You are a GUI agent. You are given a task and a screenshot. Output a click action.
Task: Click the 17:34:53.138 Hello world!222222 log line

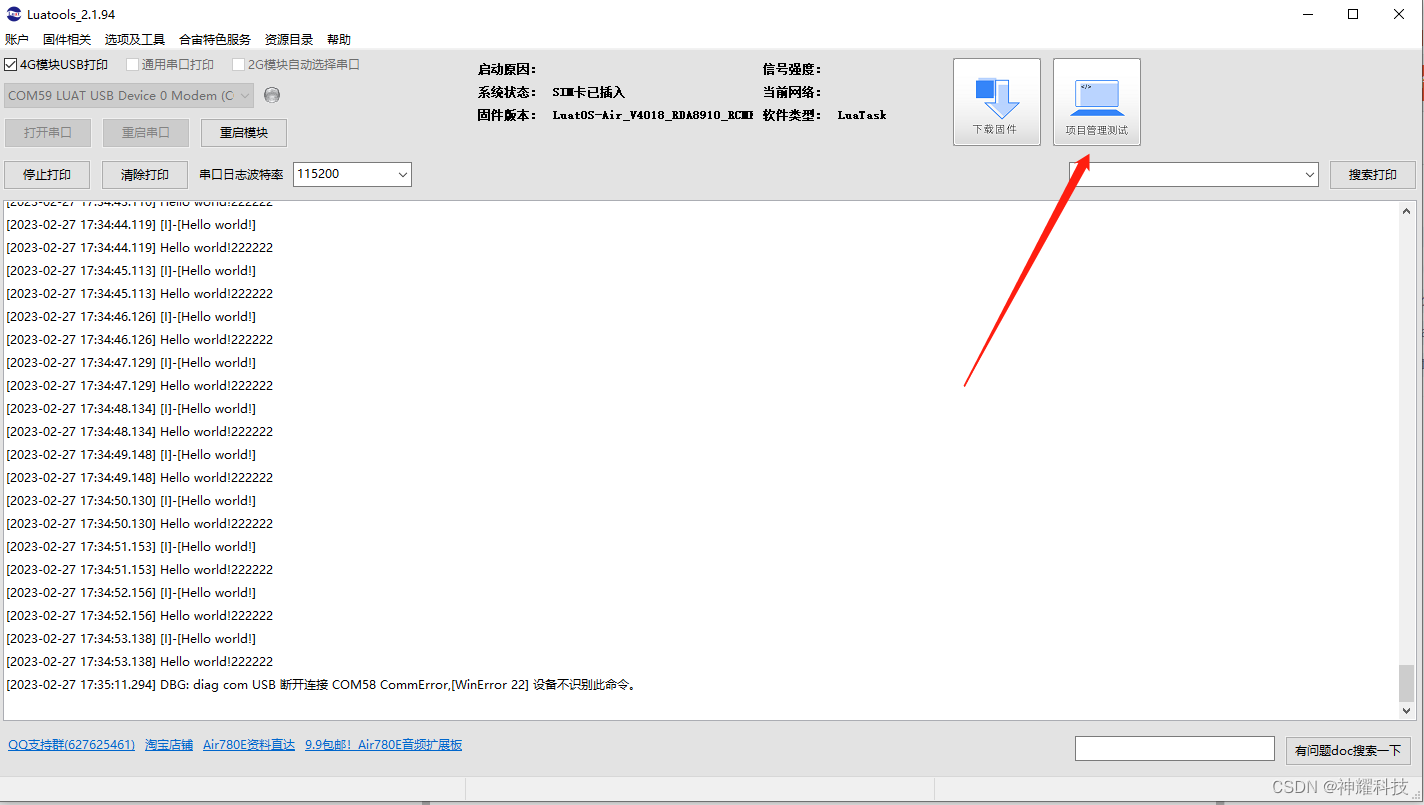pyautogui.click(x=139, y=661)
